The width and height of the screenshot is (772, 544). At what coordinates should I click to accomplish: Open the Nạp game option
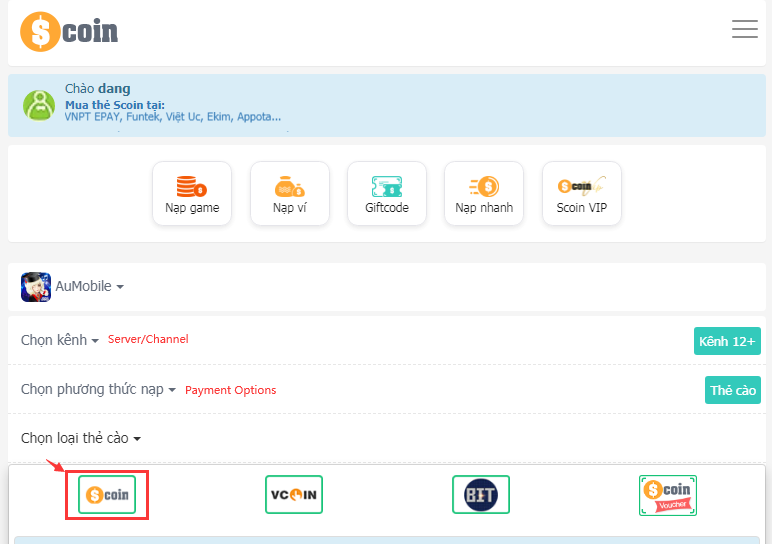pos(192,193)
